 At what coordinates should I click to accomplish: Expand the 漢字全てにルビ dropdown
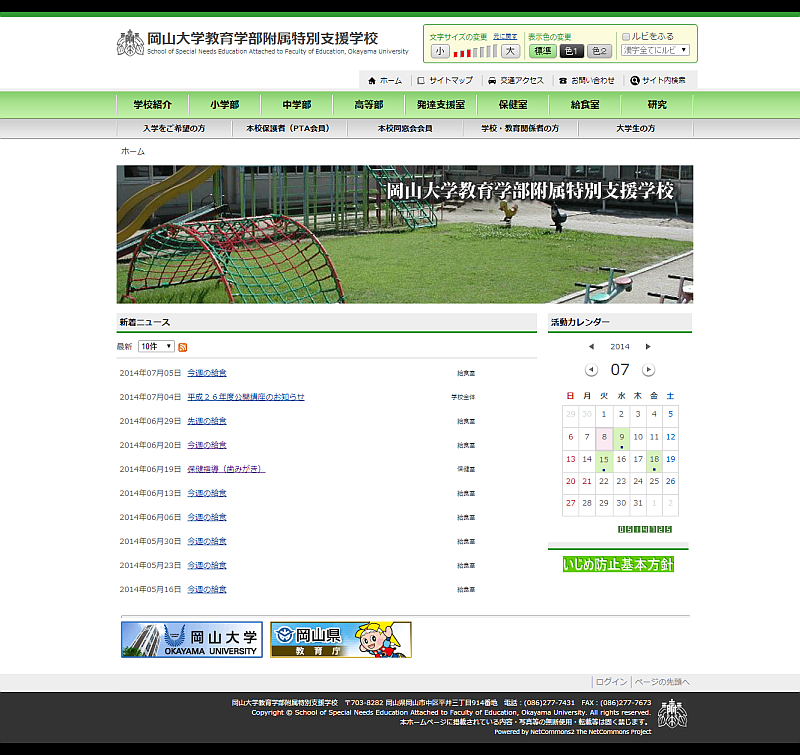point(655,50)
